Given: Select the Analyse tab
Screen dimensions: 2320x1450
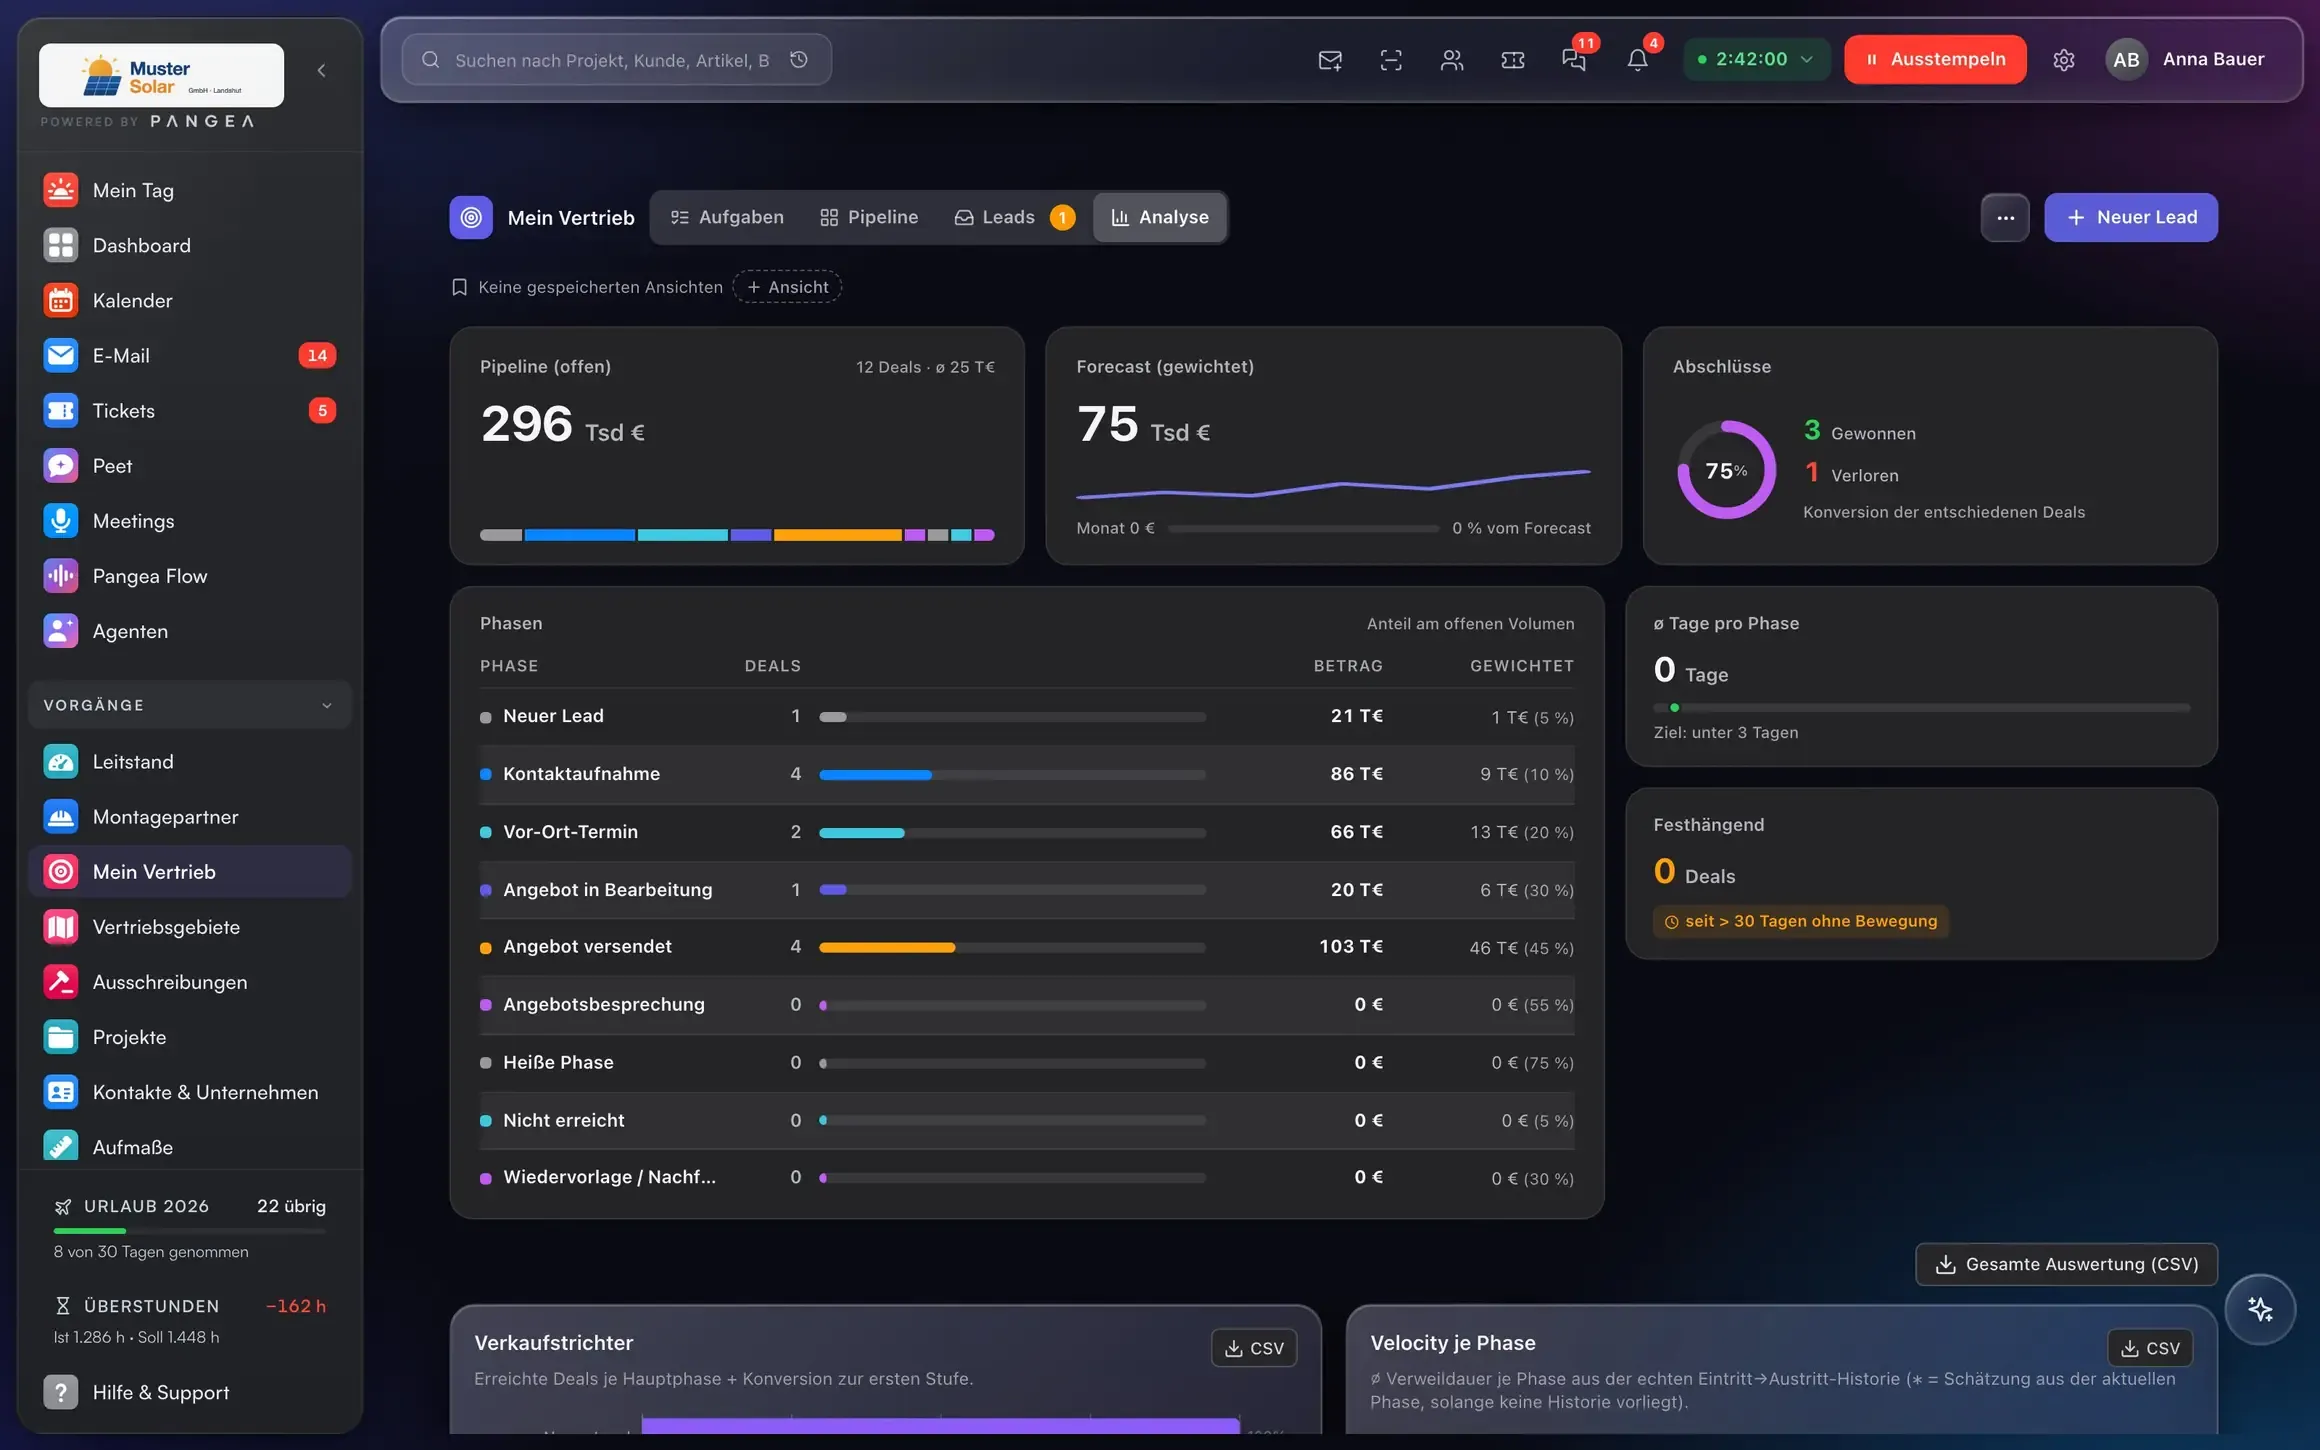Looking at the screenshot, I should pos(1160,217).
